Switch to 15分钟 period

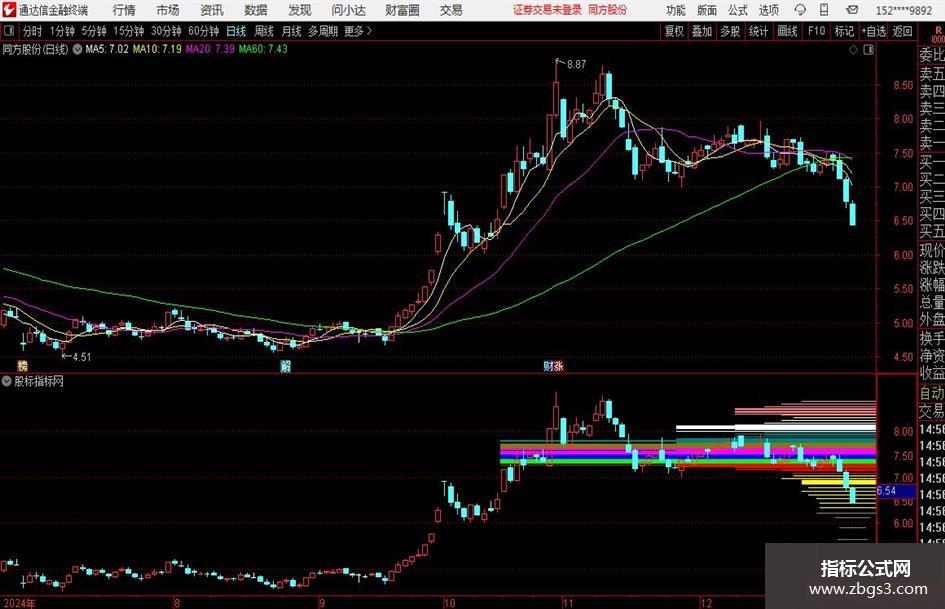tap(128, 31)
